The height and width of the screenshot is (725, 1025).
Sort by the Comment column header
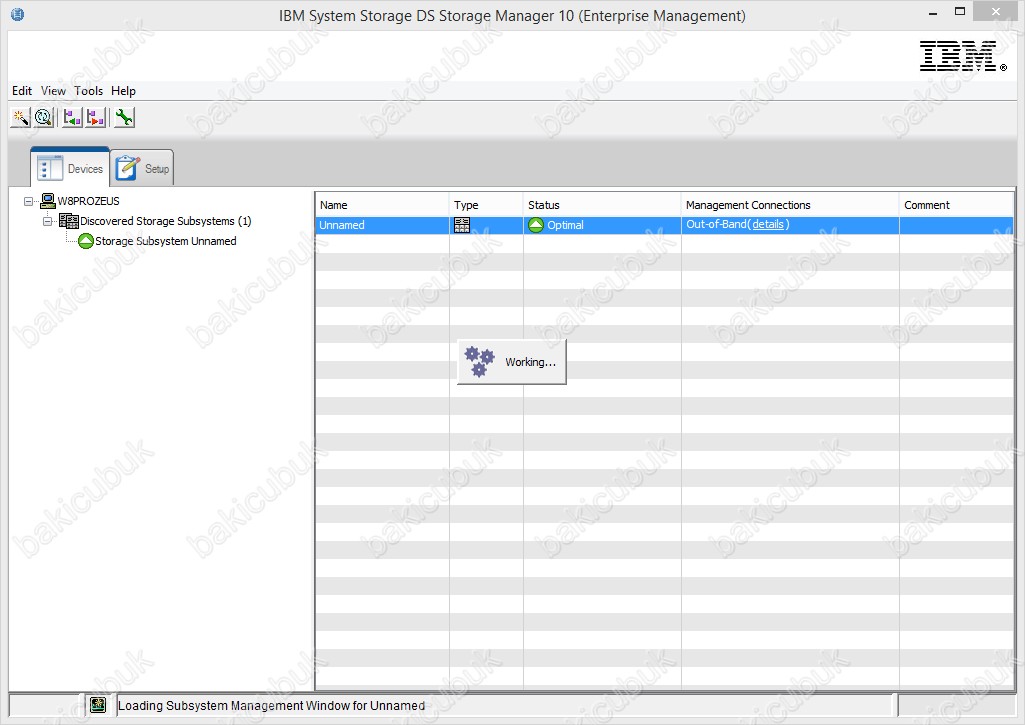tap(957, 205)
